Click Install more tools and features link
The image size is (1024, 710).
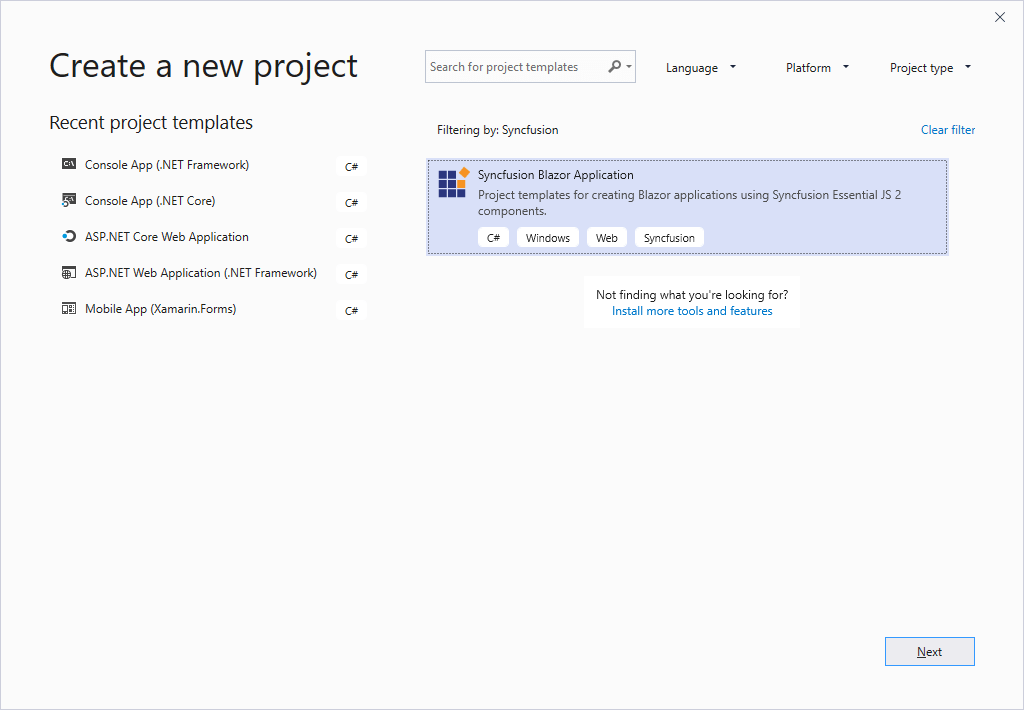[692, 311]
